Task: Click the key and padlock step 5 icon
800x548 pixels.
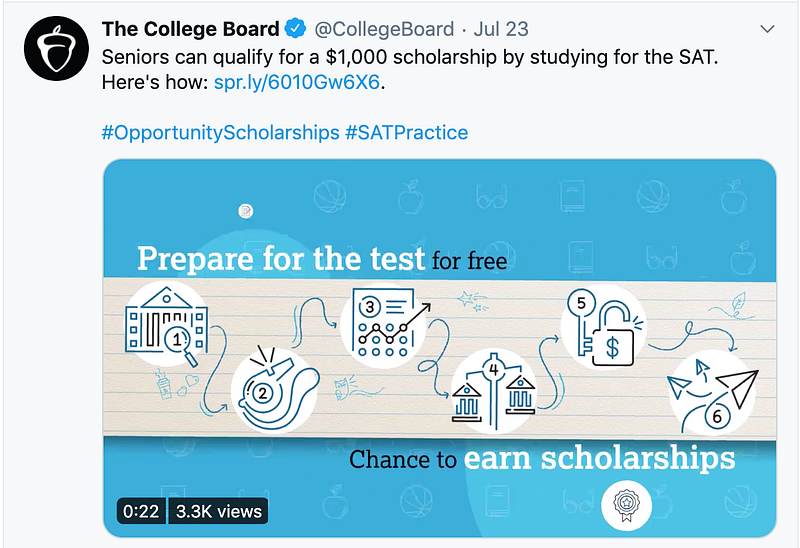Action: [604, 326]
